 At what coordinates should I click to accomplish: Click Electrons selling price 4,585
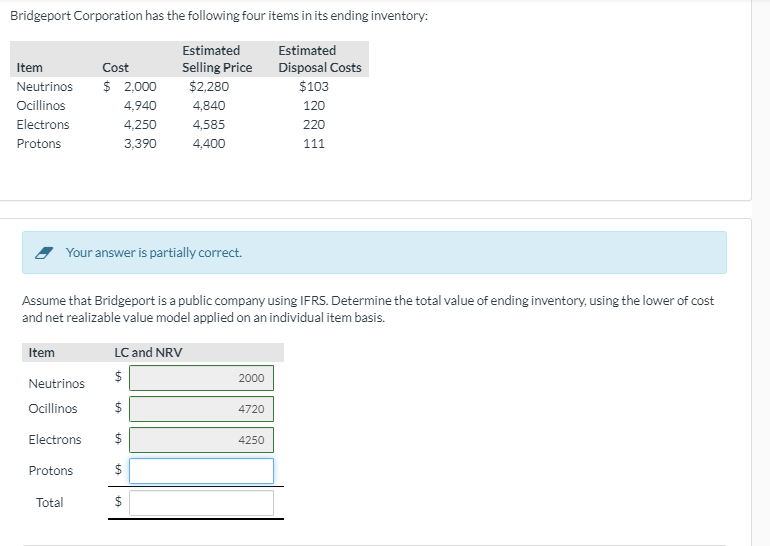209,125
